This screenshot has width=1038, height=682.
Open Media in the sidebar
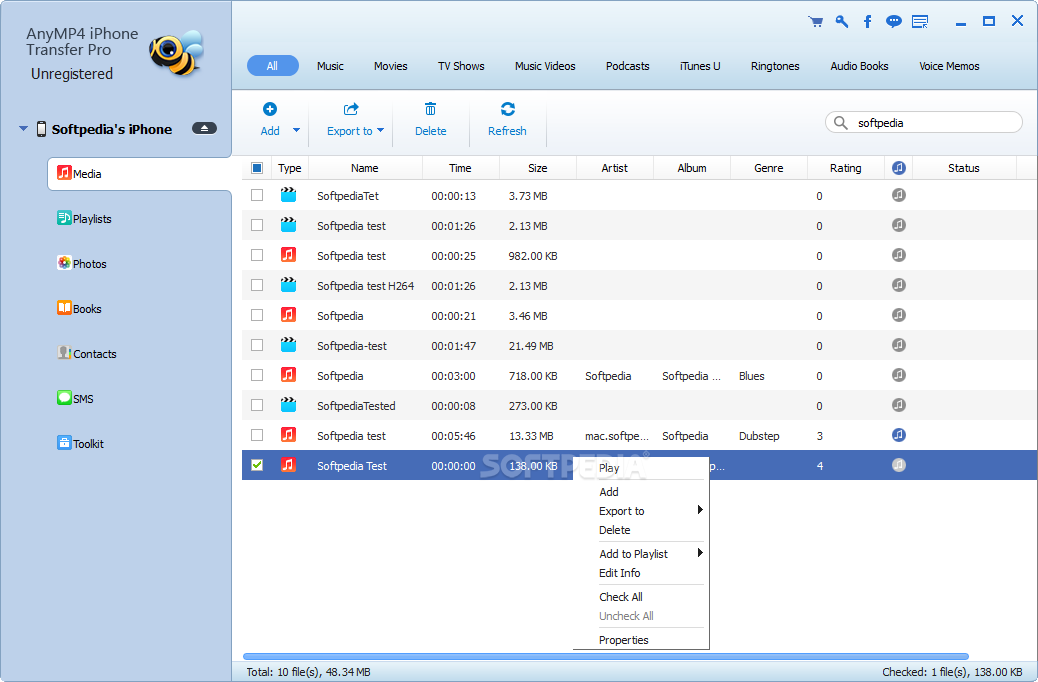tap(140, 174)
